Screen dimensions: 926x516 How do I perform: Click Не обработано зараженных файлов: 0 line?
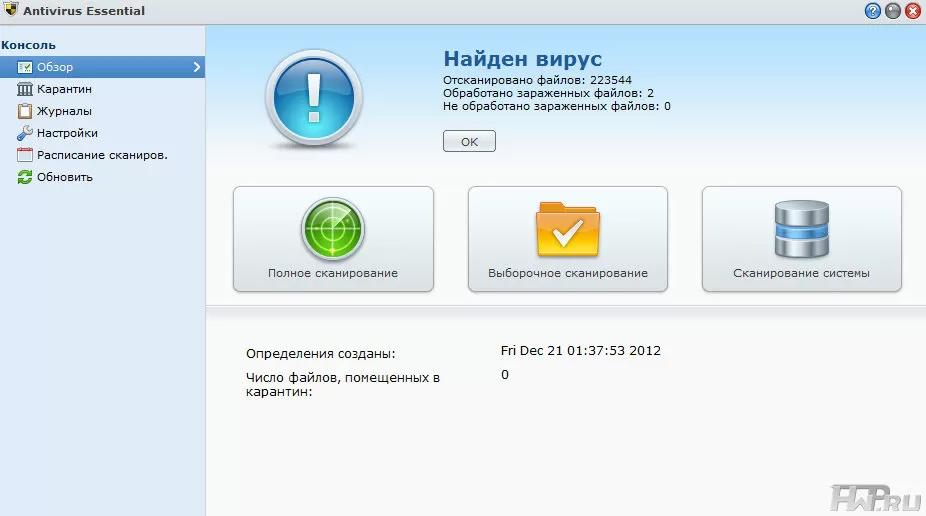(x=557, y=106)
